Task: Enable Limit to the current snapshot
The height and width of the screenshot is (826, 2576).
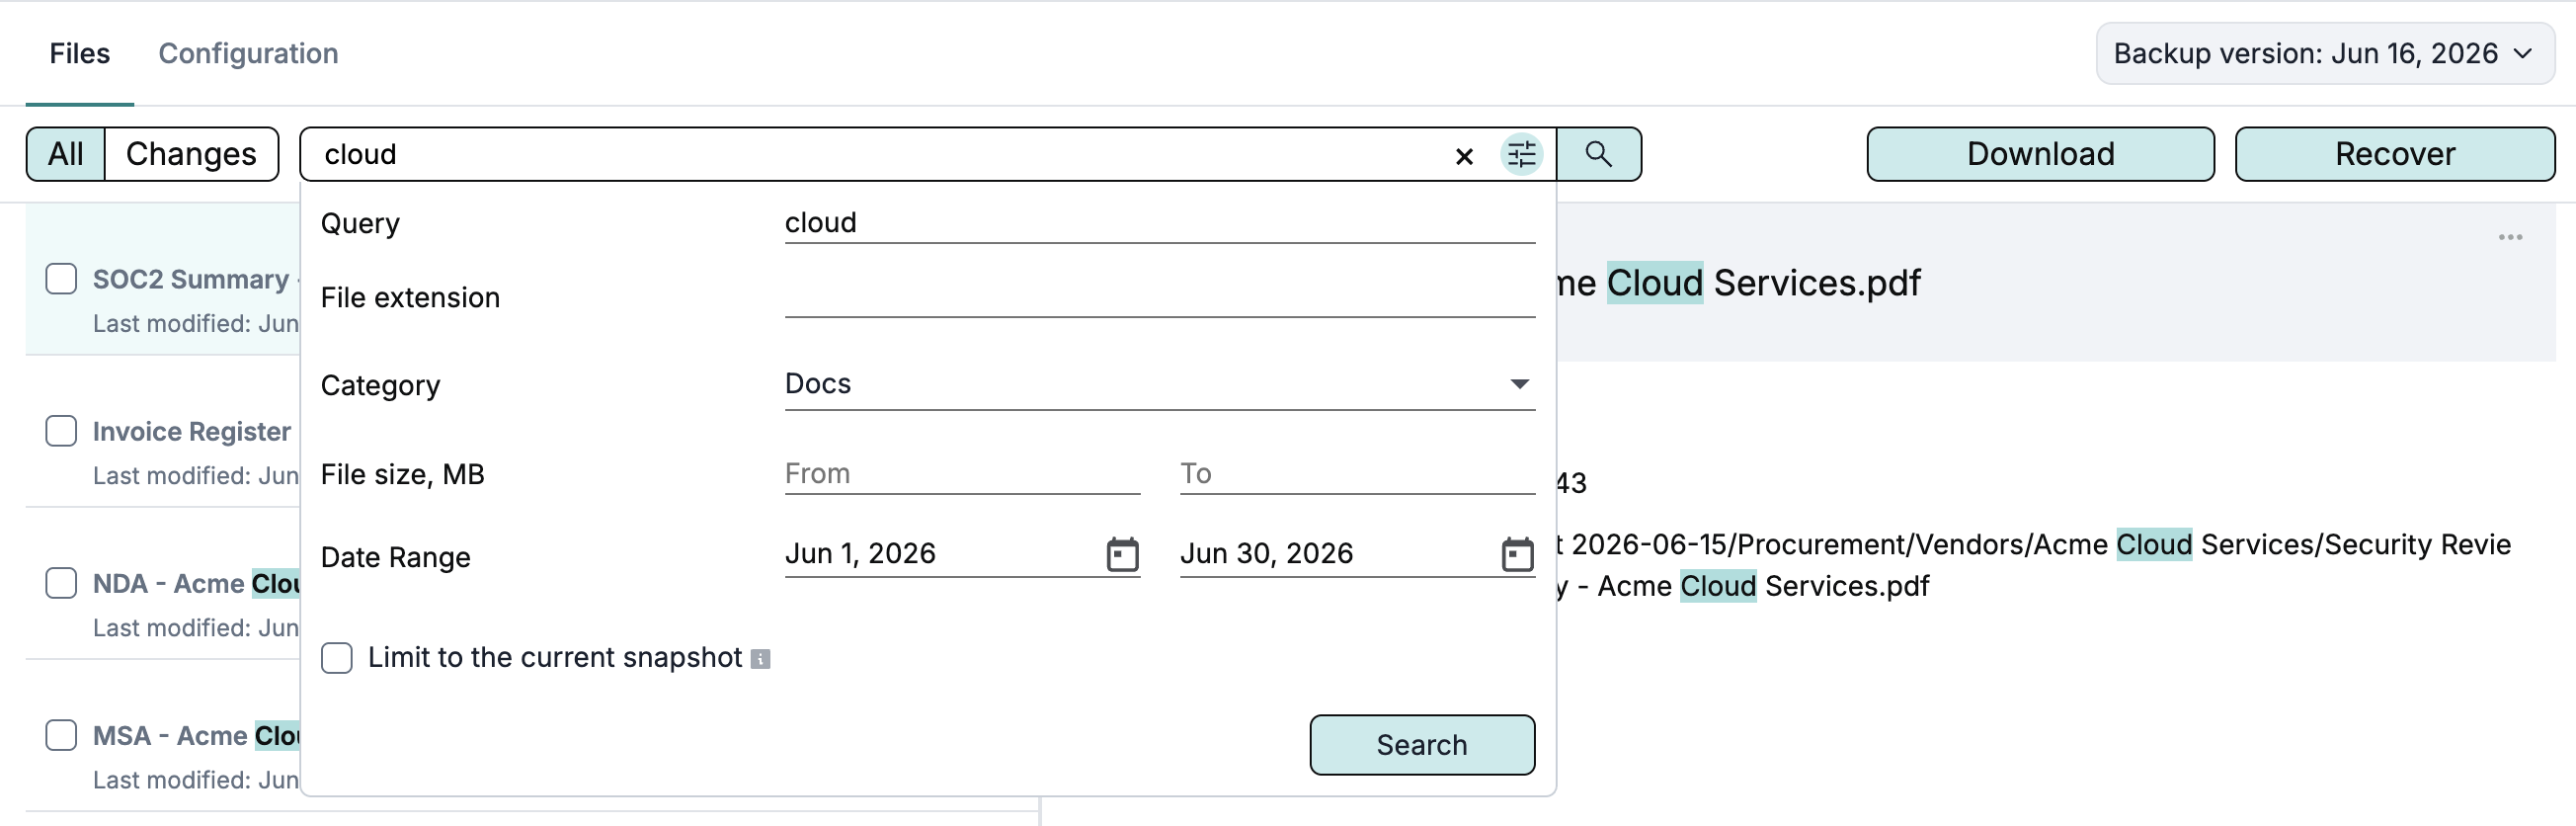Action: [x=337, y=658]
